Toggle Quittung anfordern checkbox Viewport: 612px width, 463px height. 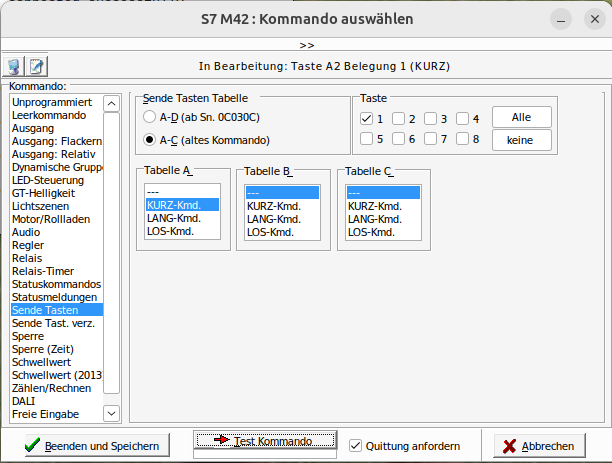click(356, 446)
